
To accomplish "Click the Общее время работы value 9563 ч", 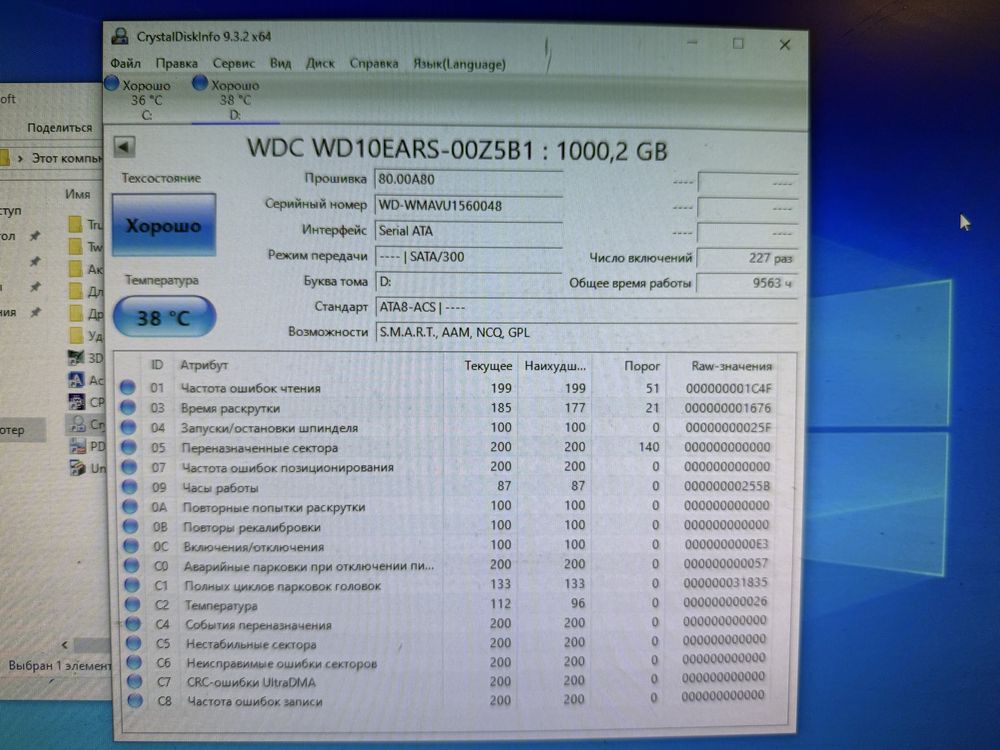I will [747, 283].
